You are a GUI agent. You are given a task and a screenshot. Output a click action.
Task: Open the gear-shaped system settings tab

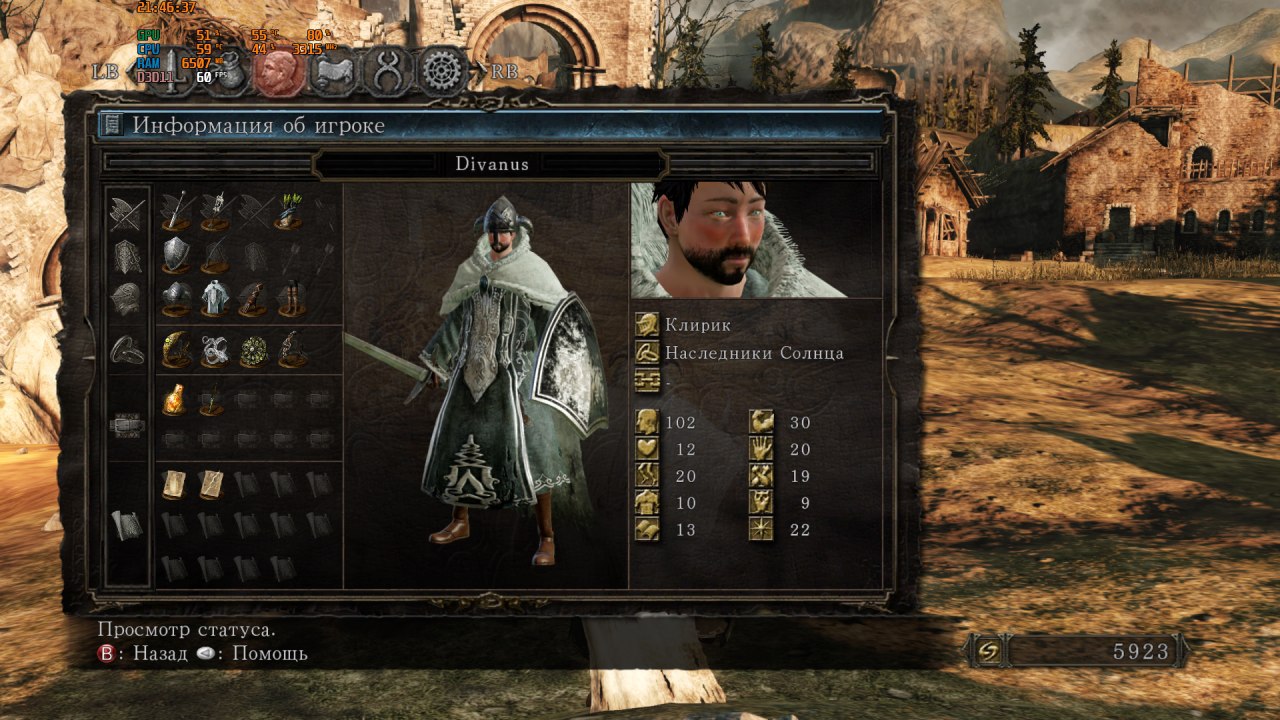point(443,71)
